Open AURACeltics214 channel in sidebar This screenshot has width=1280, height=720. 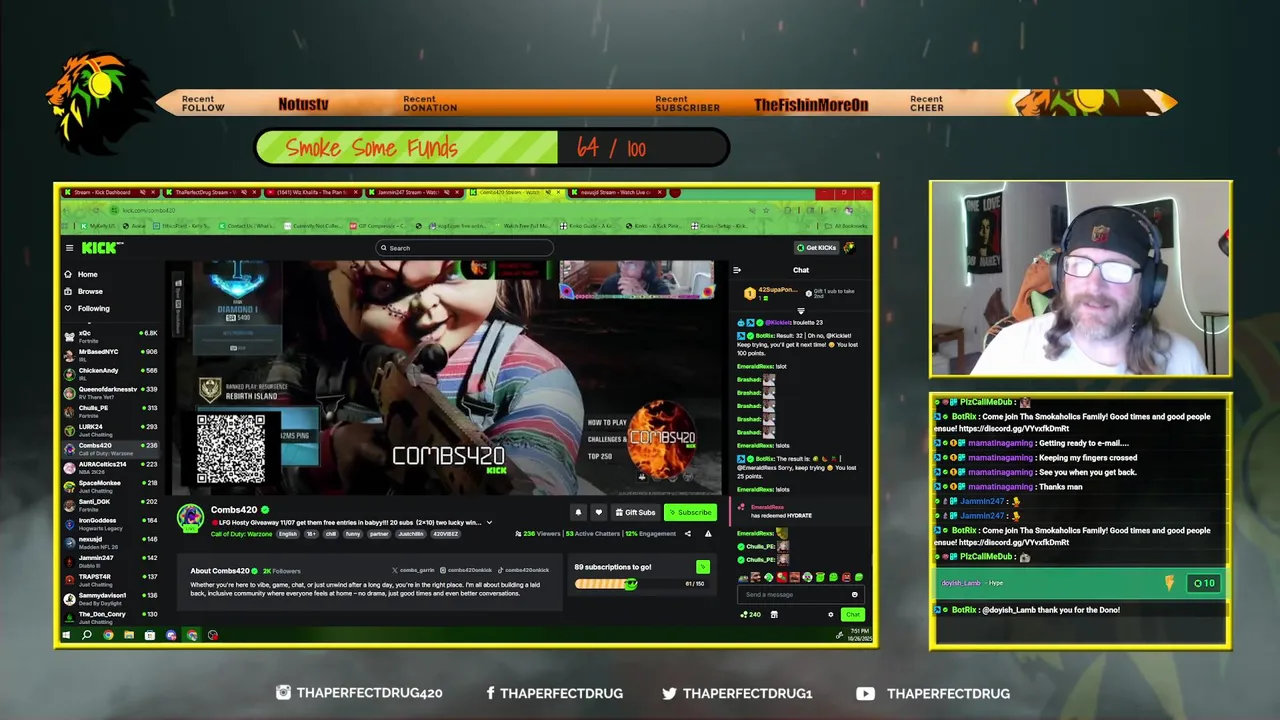[x=111, y=467]
